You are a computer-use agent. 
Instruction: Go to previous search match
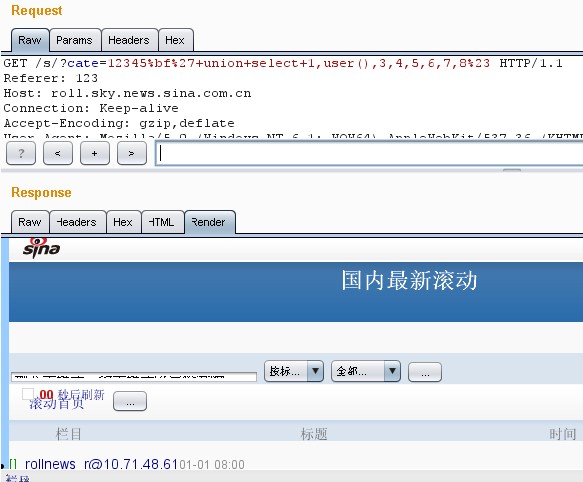[58, 153]
